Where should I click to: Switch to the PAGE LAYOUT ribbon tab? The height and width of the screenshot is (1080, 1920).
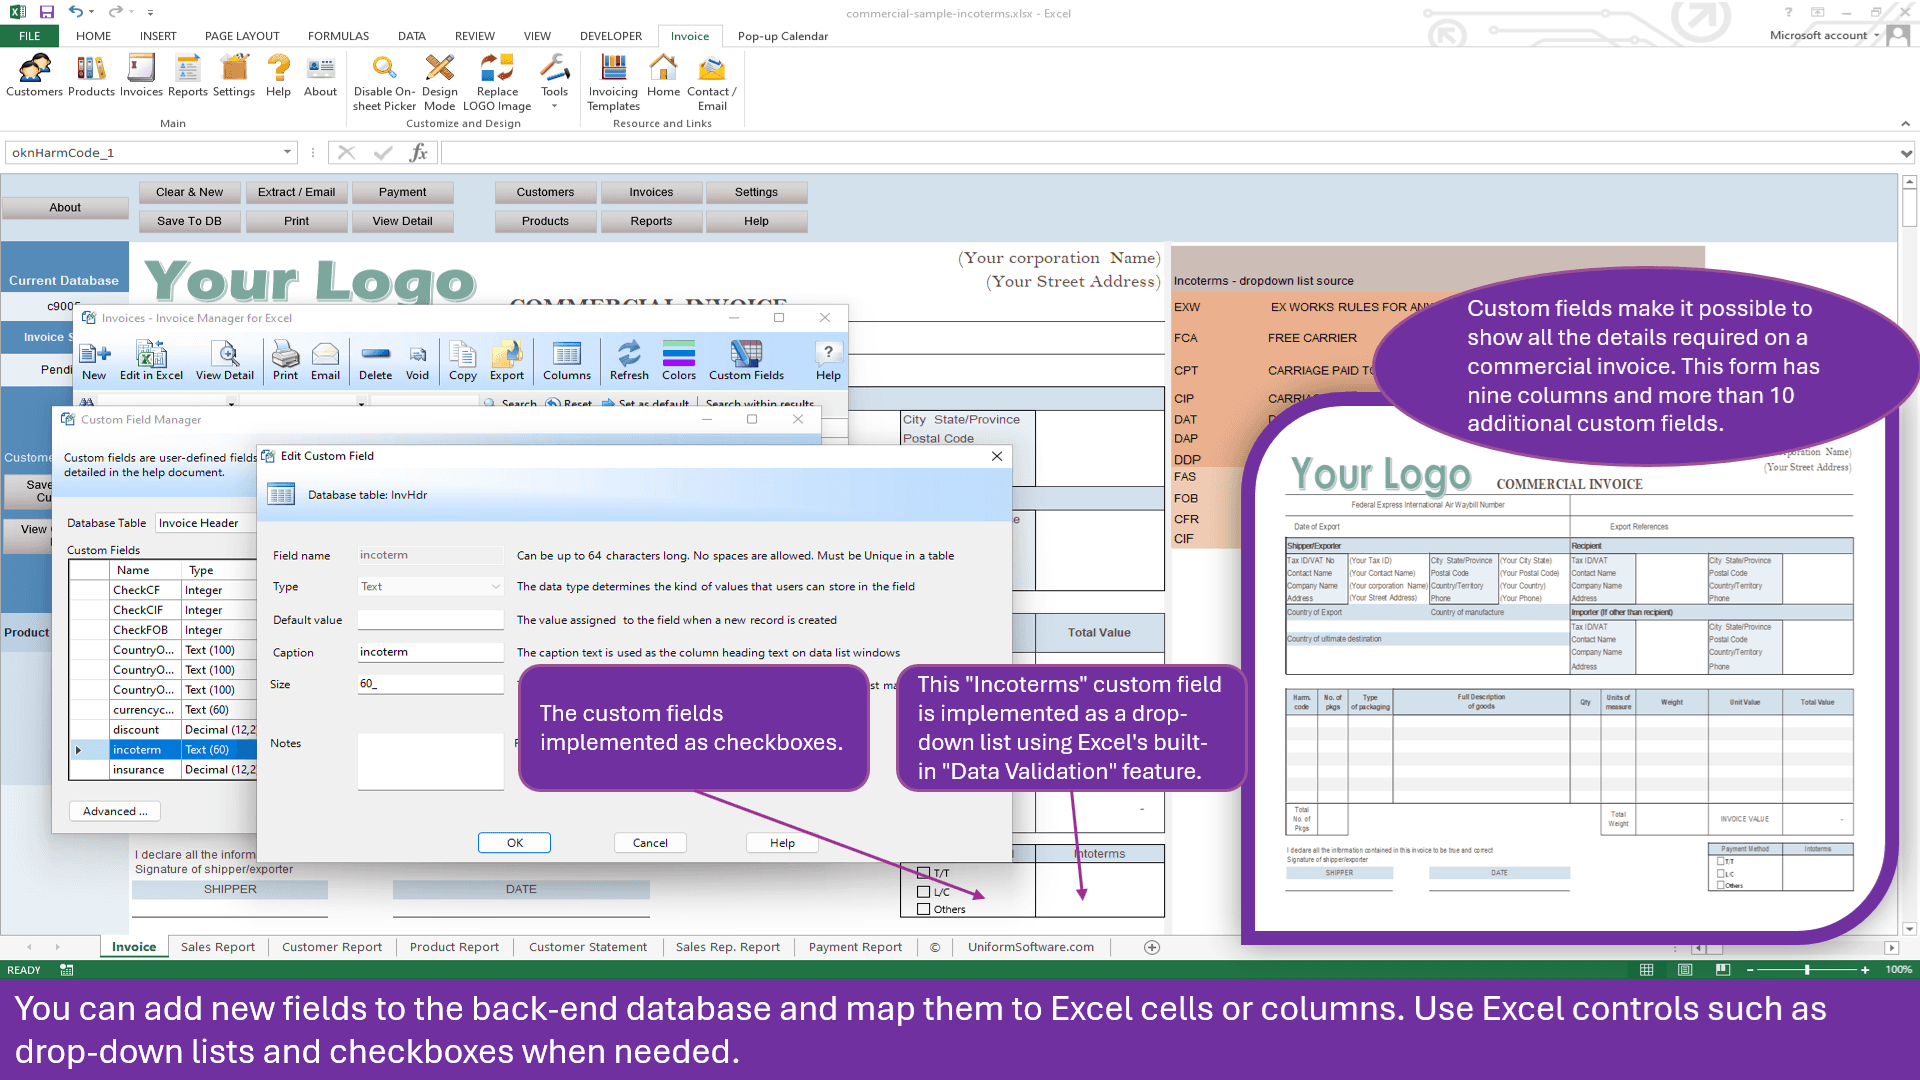(242, 36)
